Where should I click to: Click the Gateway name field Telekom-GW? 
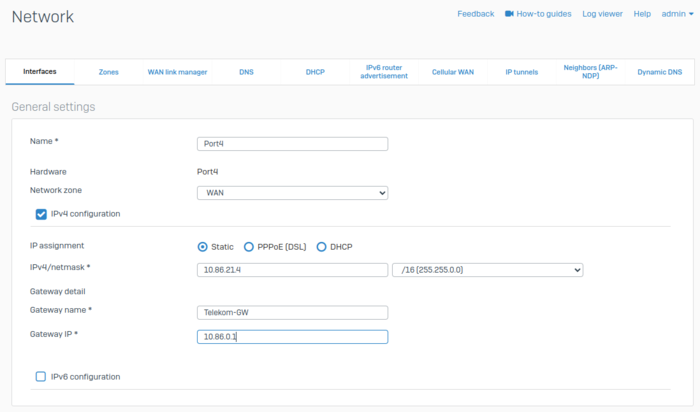[292, 312]
